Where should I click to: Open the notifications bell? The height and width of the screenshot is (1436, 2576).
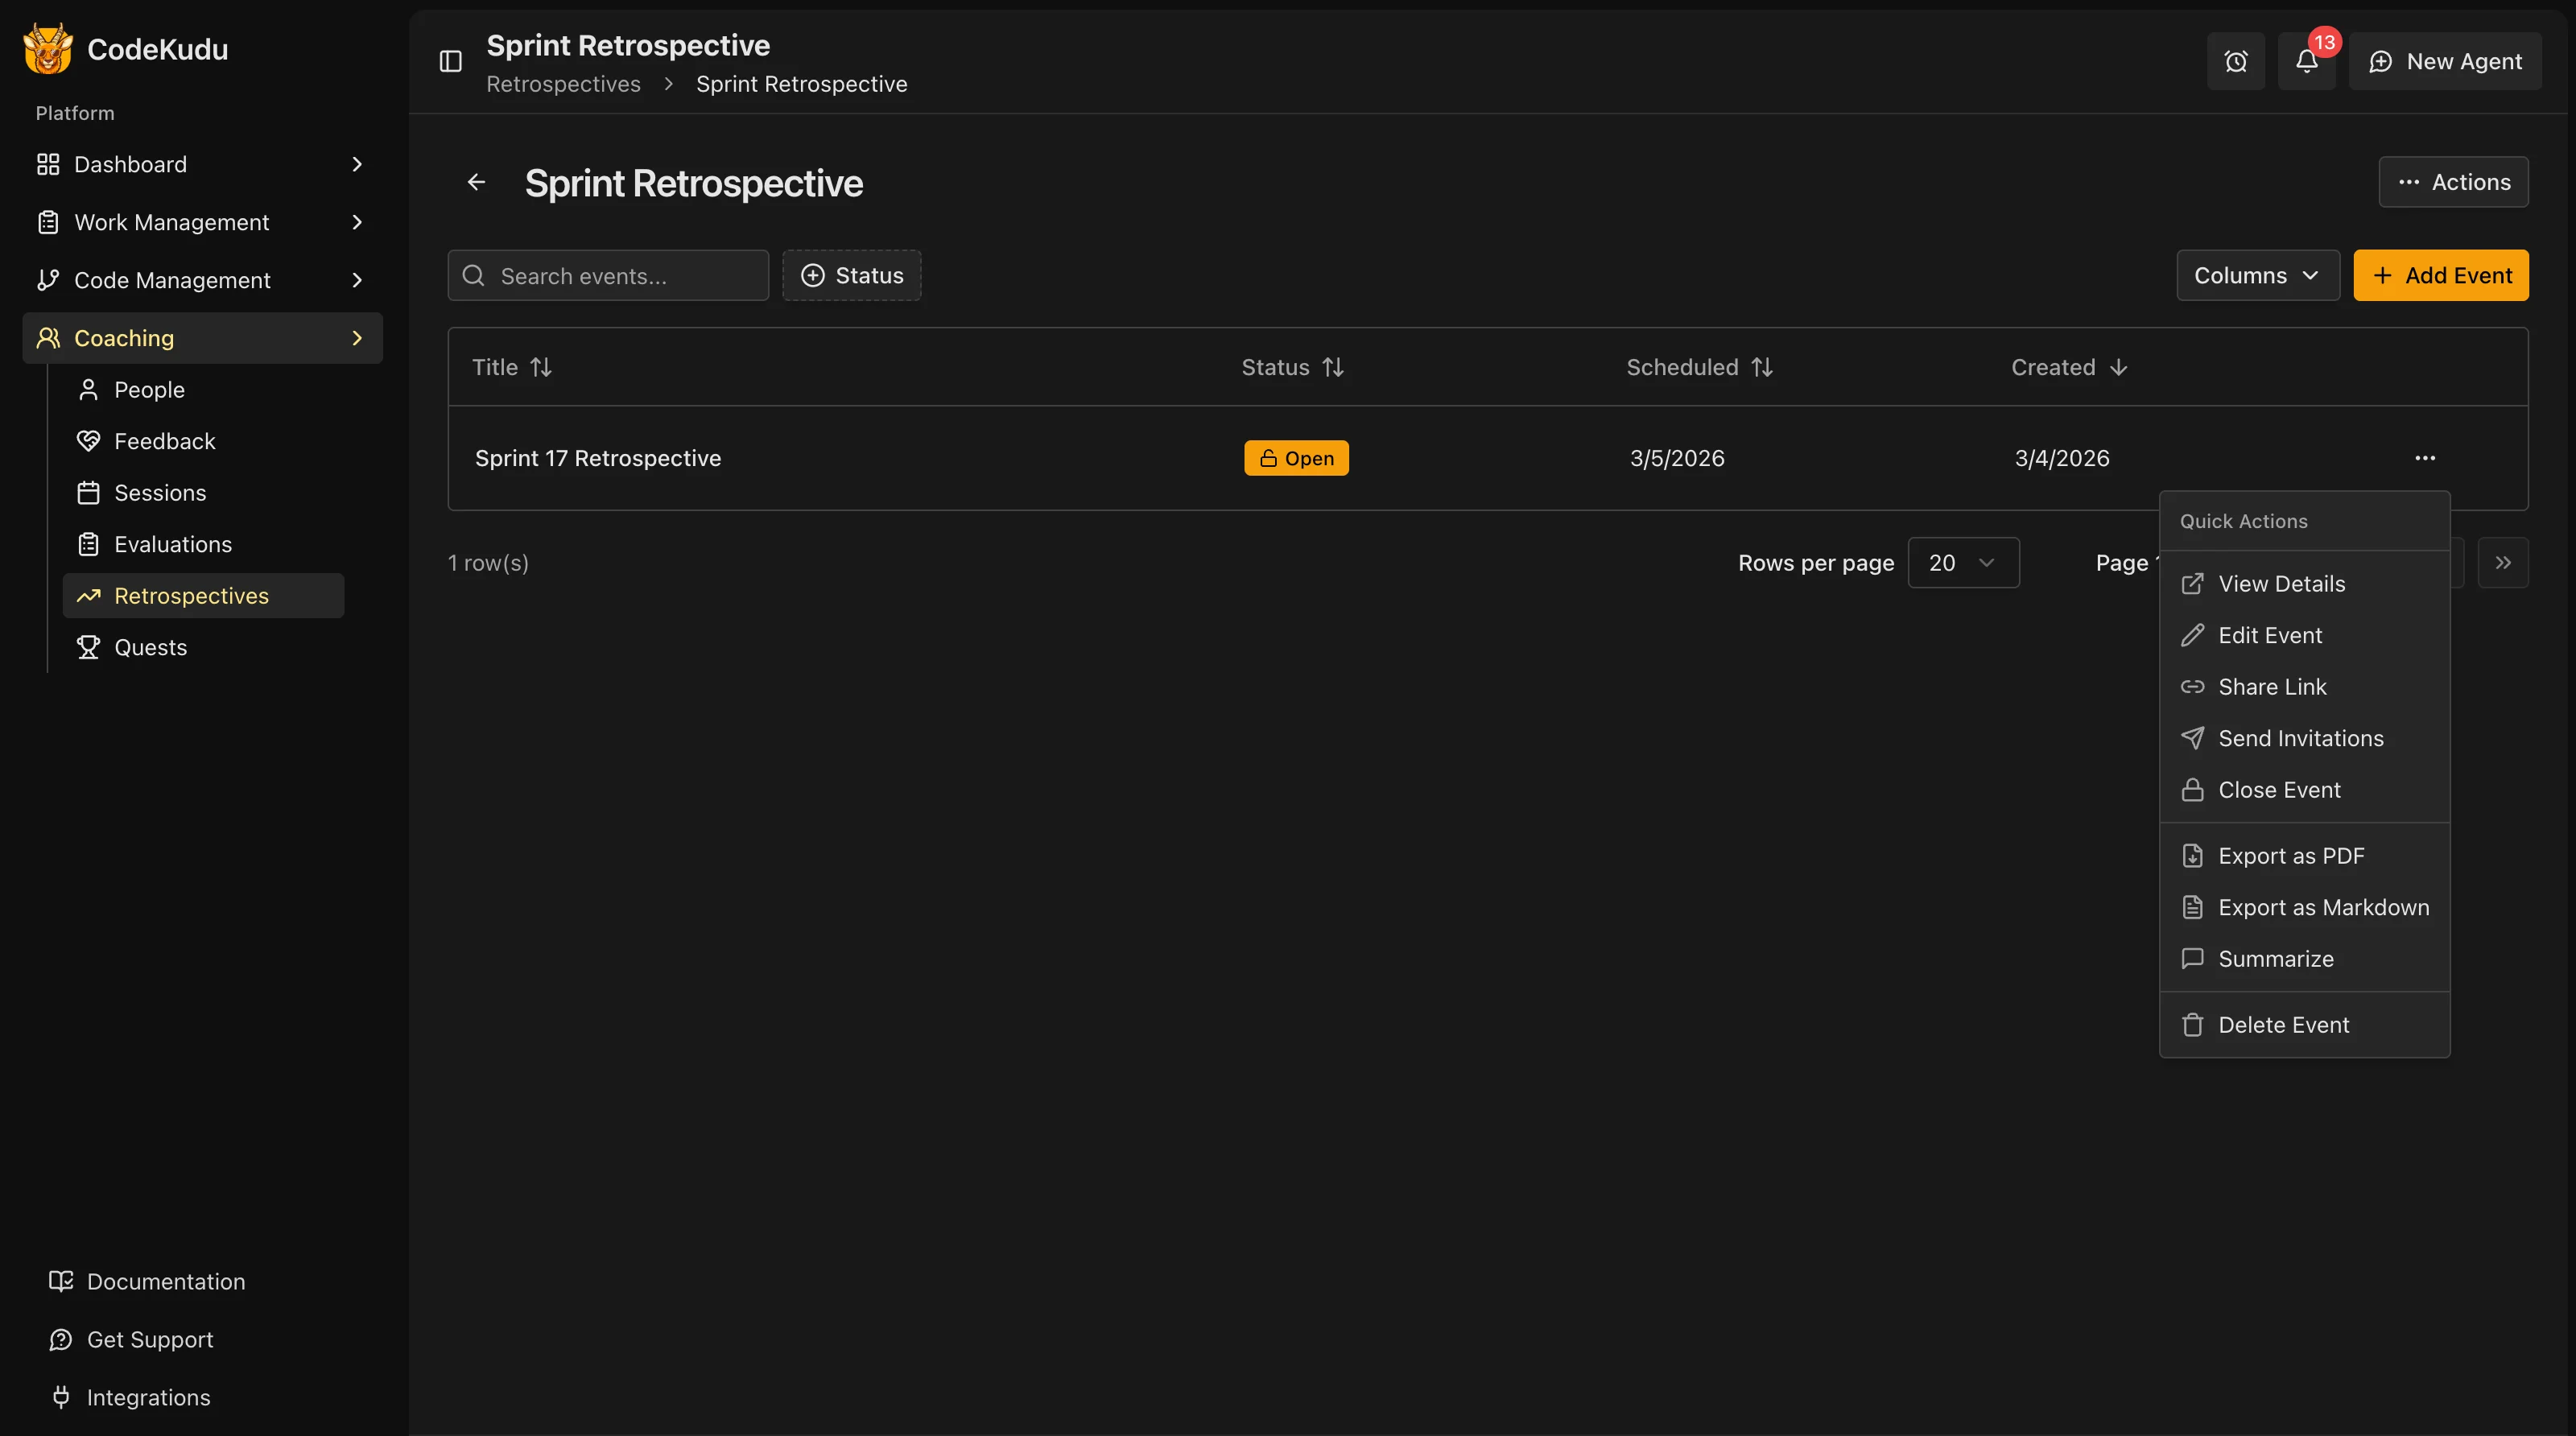(2306, 62)
